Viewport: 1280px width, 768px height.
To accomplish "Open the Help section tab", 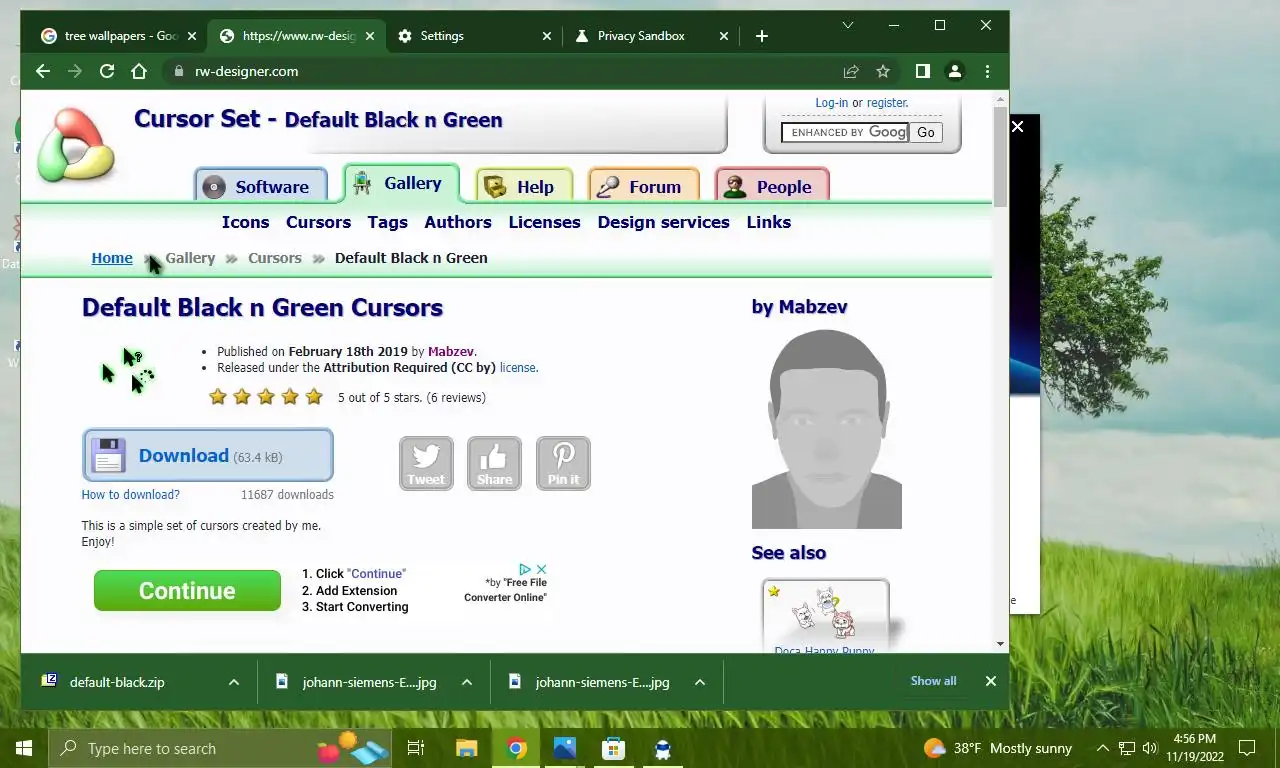I will [524, 185].
